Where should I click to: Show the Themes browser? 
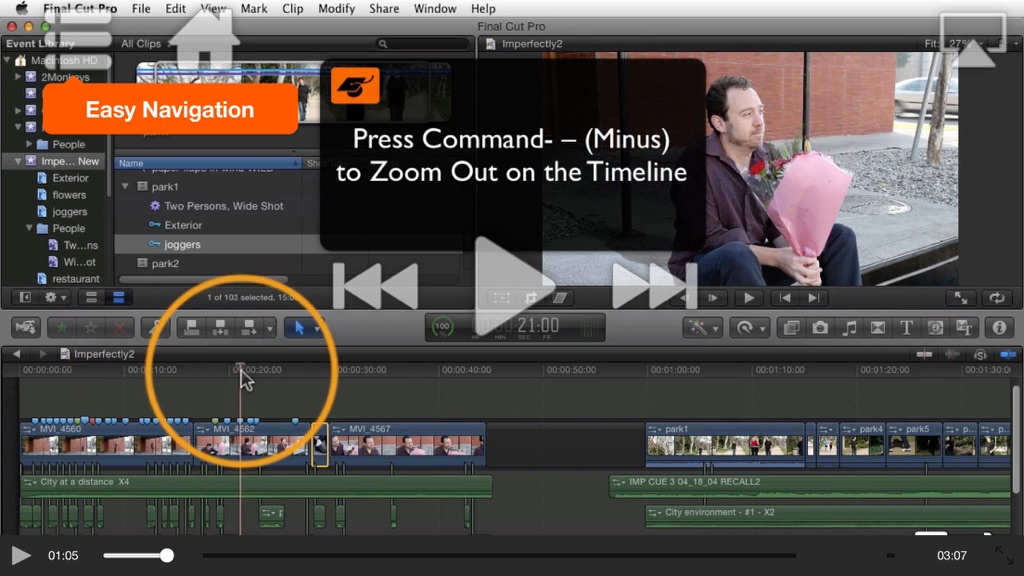(x=964, y=327)
